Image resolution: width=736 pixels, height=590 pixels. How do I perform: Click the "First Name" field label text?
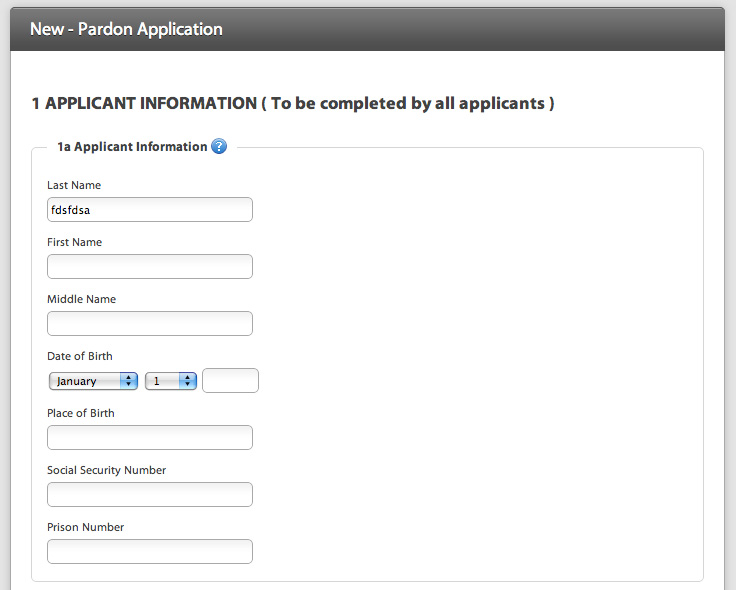click(x=74, y=242)
